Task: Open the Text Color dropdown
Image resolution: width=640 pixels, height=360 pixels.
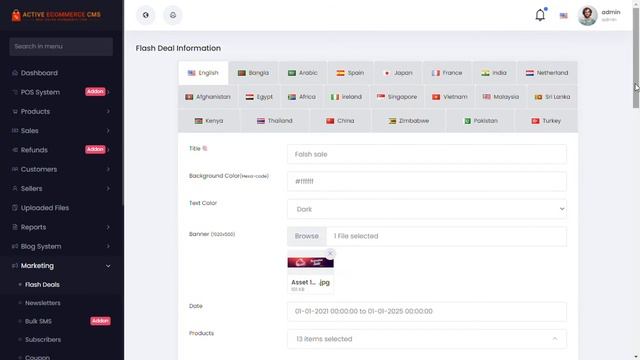Action: (427, 209)
